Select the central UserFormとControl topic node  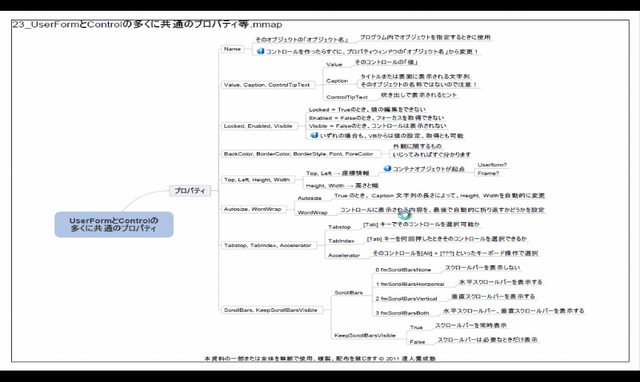pyautogui.click(x=114, y=224)
